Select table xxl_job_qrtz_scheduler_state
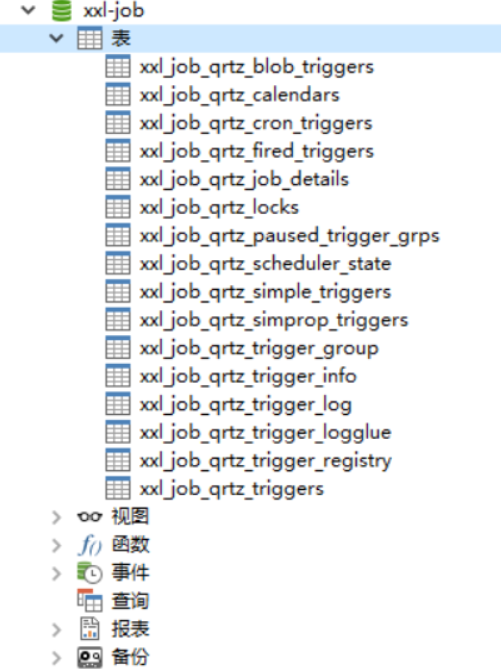Viewport: 501px width, 672px height. (x=266, y=264)
